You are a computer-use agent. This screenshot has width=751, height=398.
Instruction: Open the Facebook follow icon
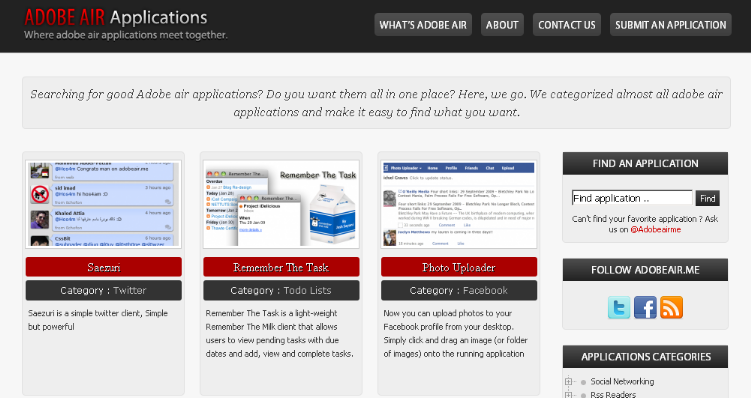pyautogui.click(x=645, y=307)
